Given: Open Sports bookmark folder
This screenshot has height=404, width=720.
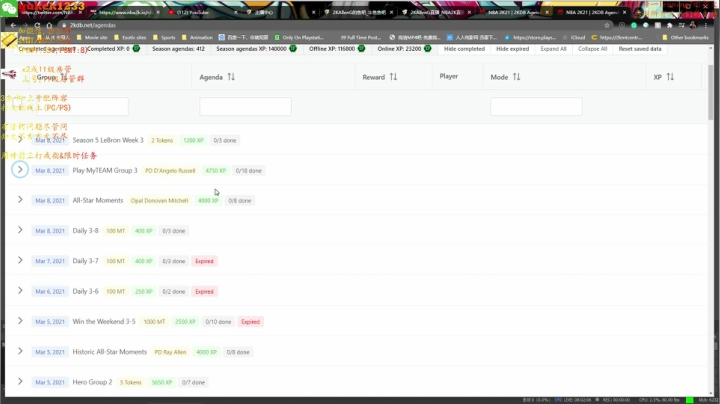Looking at the screenshot, I should (164, 38).
